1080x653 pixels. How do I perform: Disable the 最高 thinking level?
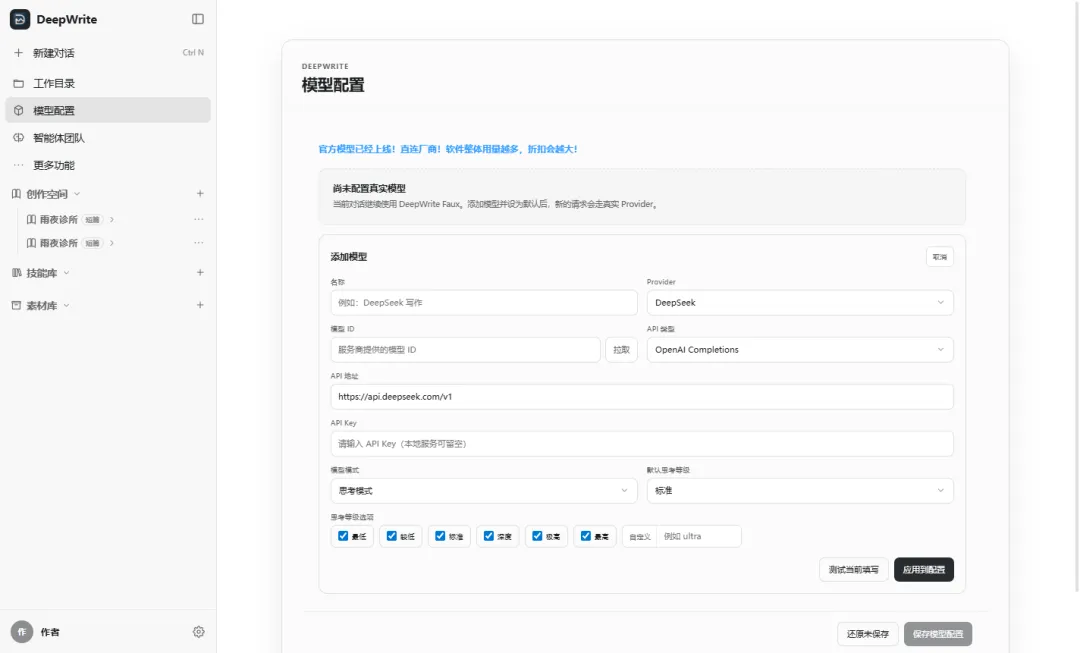pos(585,536)
